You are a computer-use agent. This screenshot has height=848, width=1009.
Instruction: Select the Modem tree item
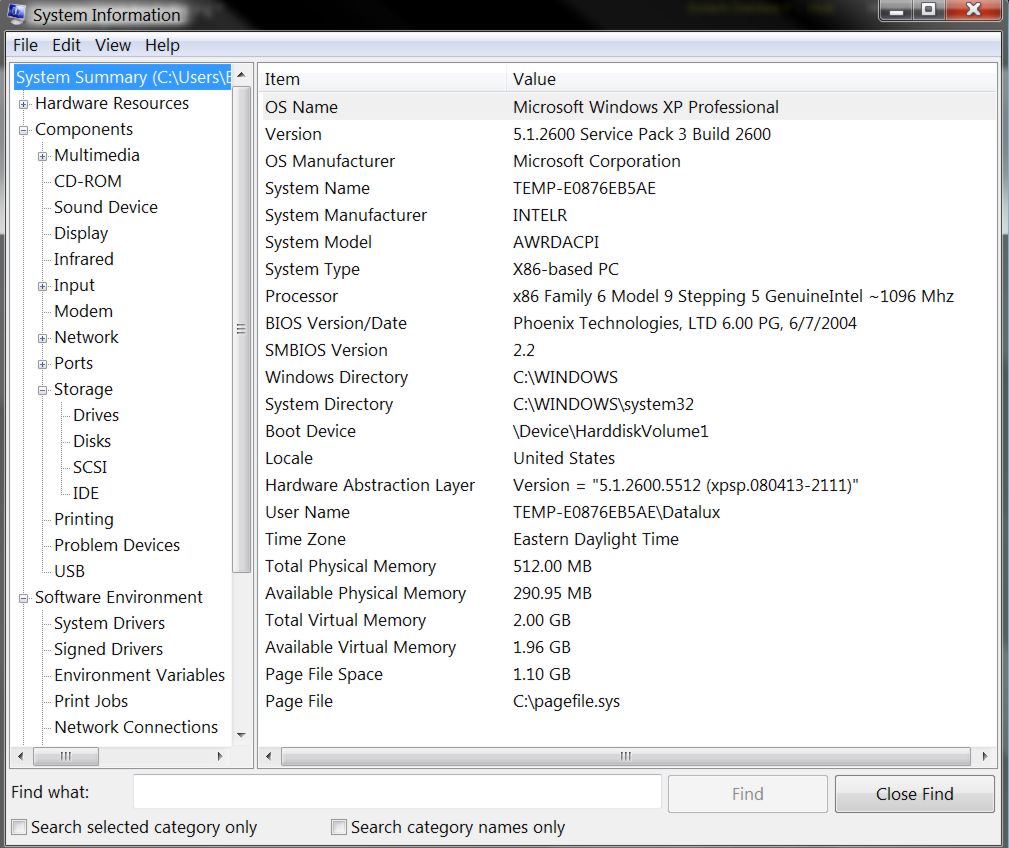(x=84, y=311)
